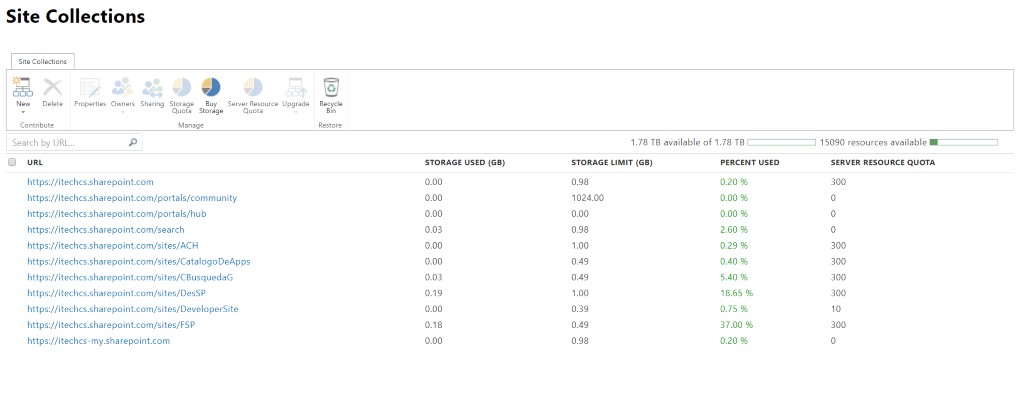Open the Recycle Bin icon
The image size is (1024, 394).
coord(331,88)
